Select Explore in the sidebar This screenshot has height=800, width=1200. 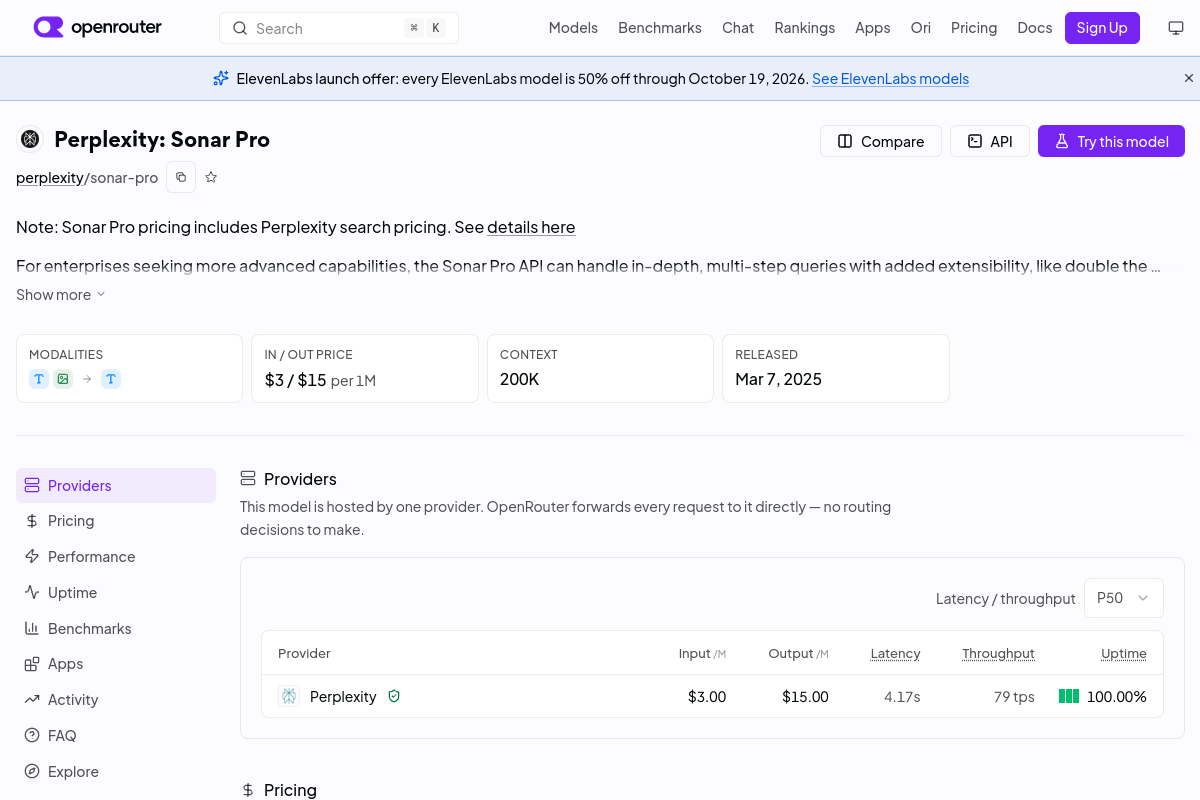click(x=116, y=772)
